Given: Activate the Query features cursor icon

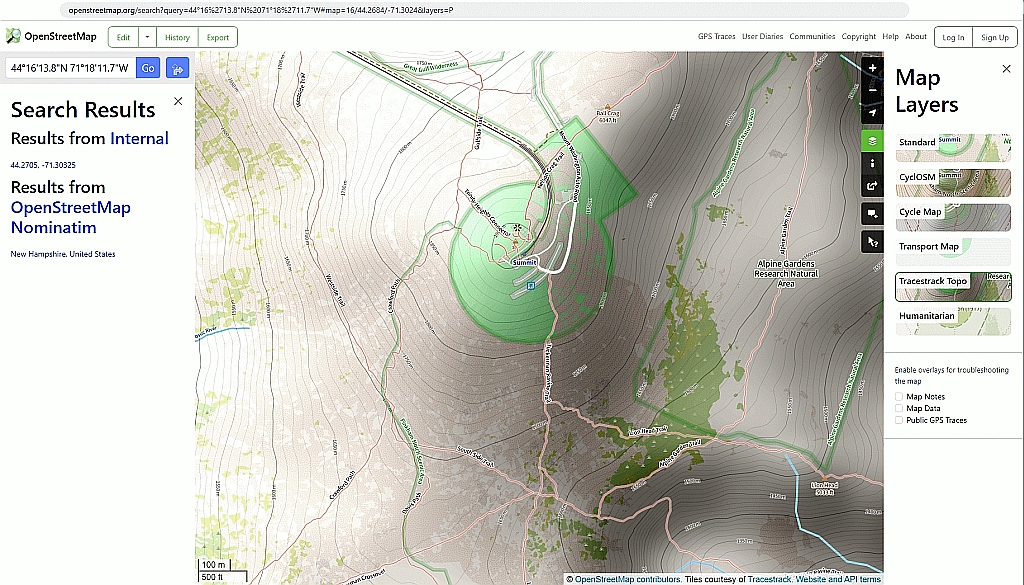Looking at the screenshot, I should click(872, 242).
